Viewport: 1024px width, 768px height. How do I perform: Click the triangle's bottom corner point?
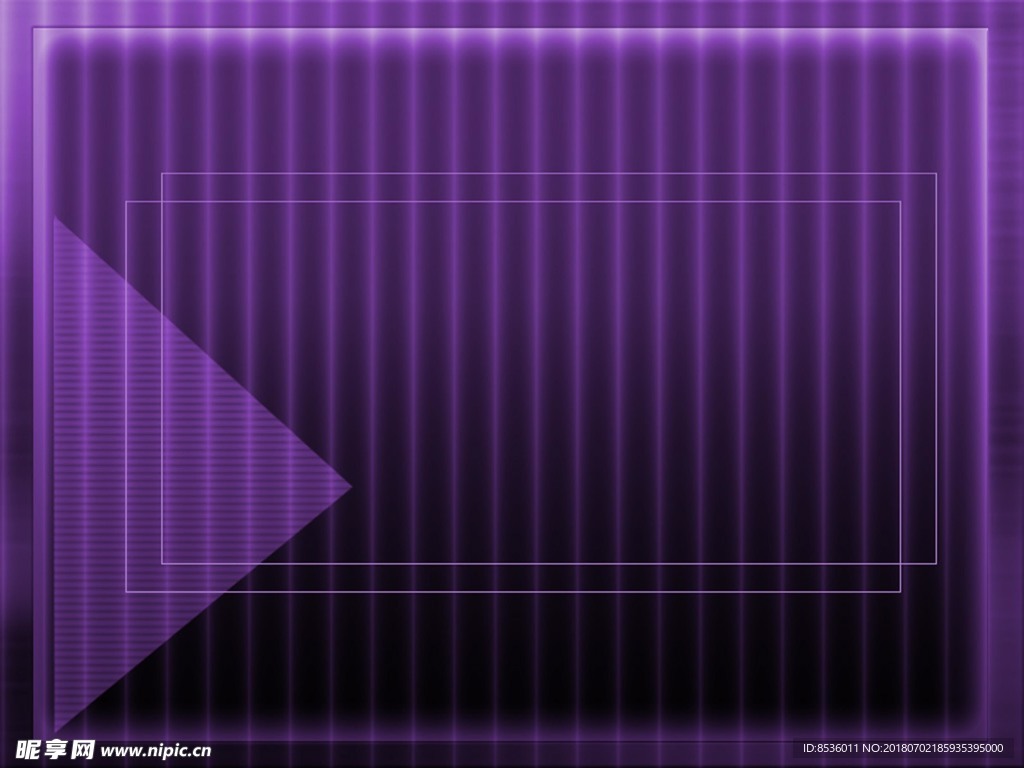55,733
